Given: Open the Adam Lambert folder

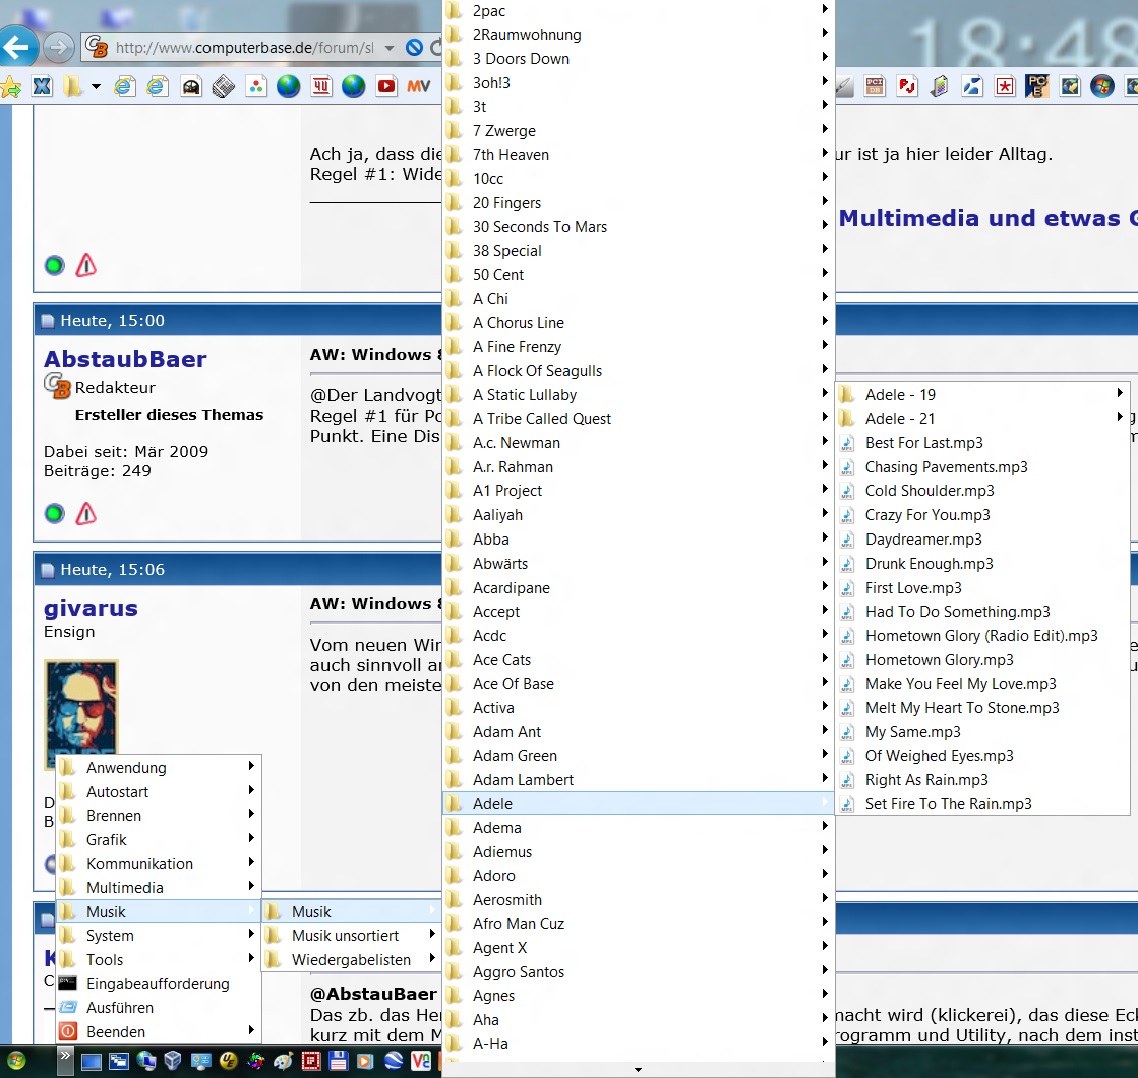Looking at the screenshot, I should 638,780.
